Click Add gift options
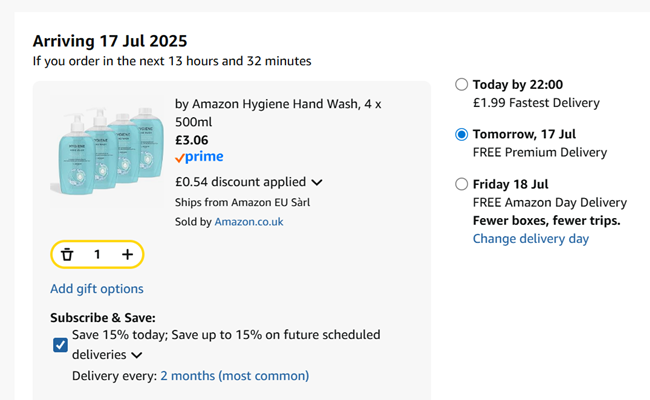 tap(97, 289)
